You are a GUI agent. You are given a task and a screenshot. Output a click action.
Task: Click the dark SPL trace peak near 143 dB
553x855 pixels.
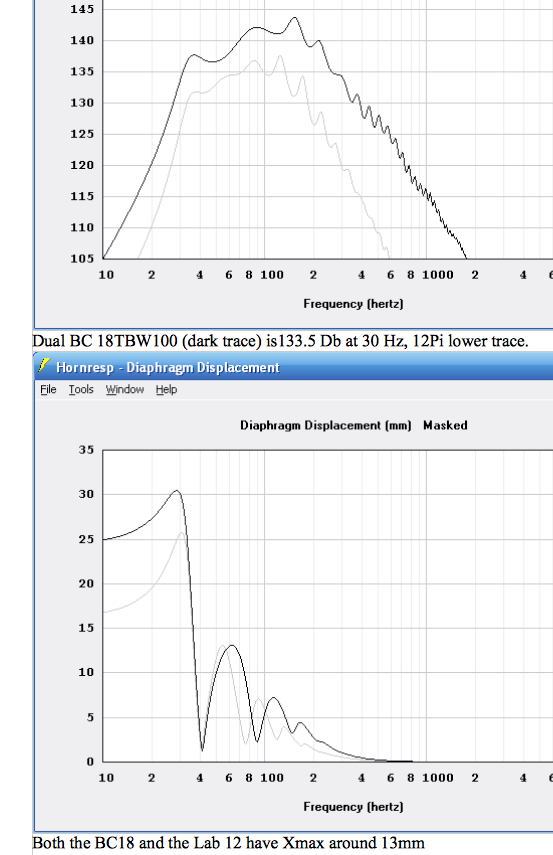click(x=294, y=18)
